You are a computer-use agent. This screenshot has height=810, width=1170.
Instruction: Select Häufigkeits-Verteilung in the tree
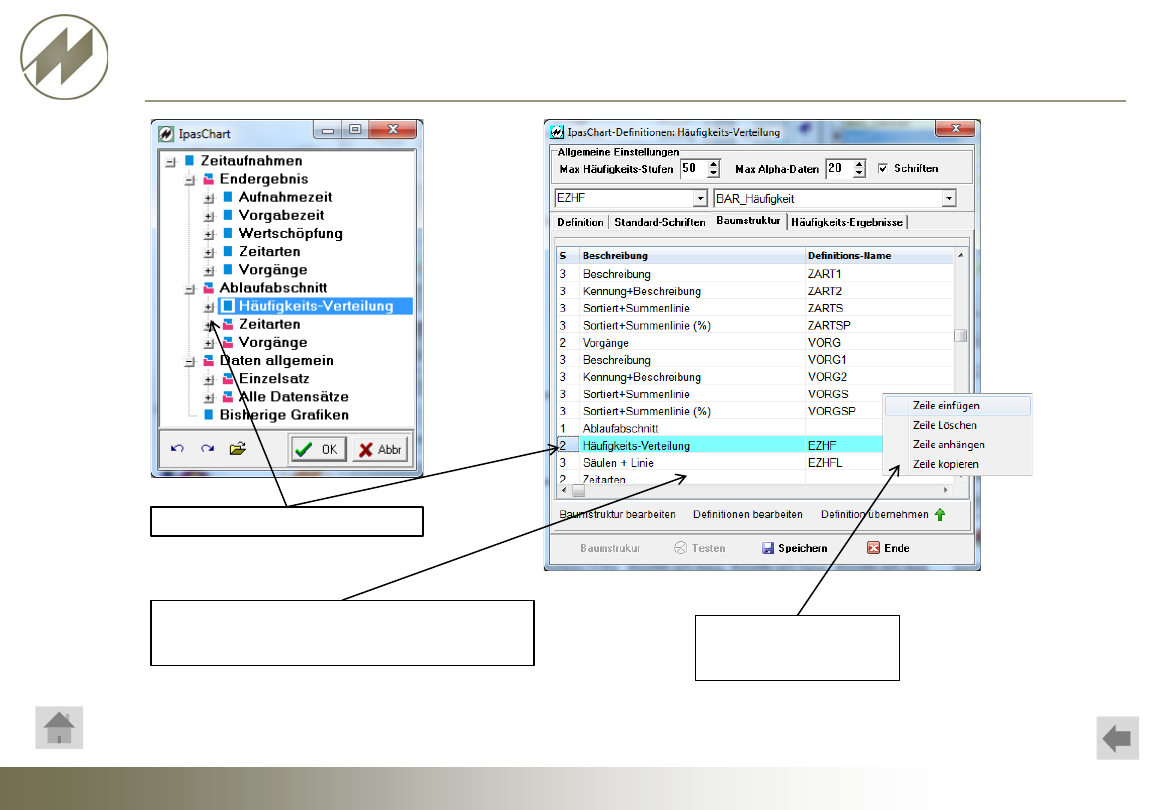click(x=316, y=306)
